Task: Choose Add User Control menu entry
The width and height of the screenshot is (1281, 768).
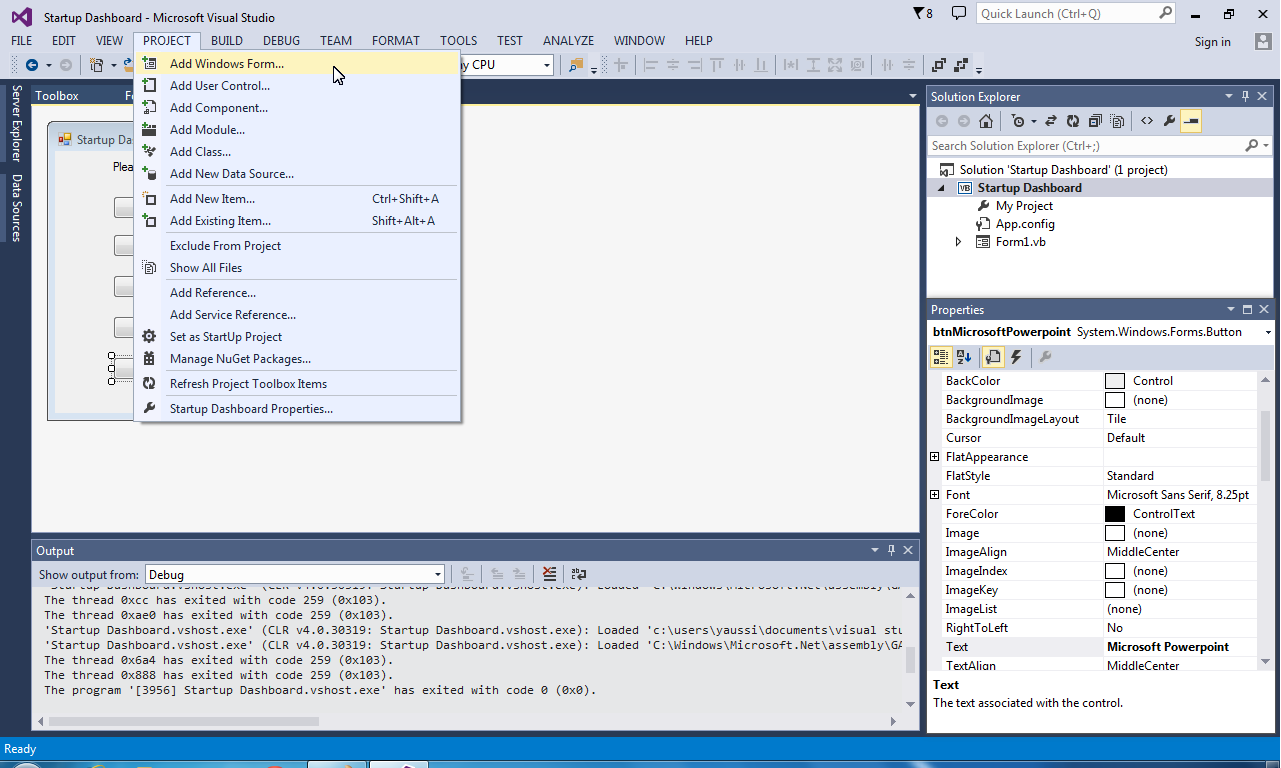Action: coord(298,86)
